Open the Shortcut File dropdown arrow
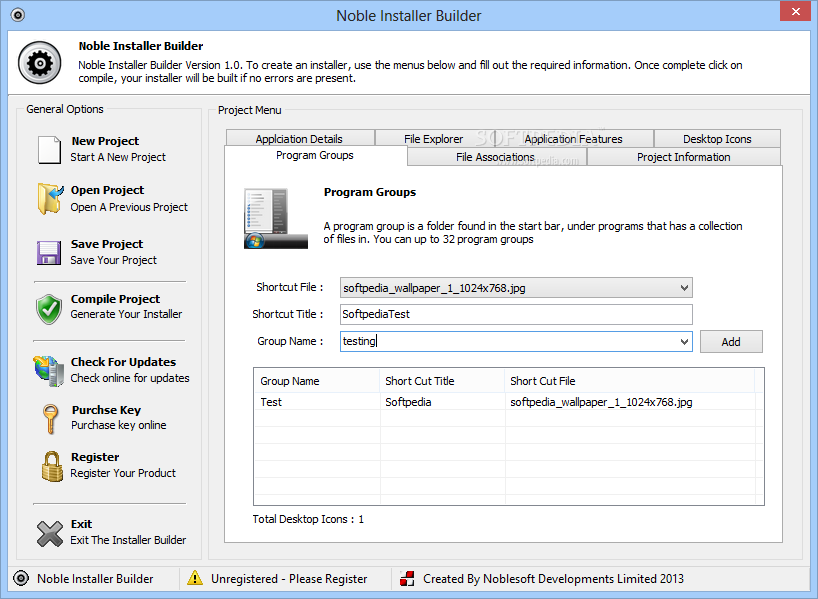 [x=684, y=287]
